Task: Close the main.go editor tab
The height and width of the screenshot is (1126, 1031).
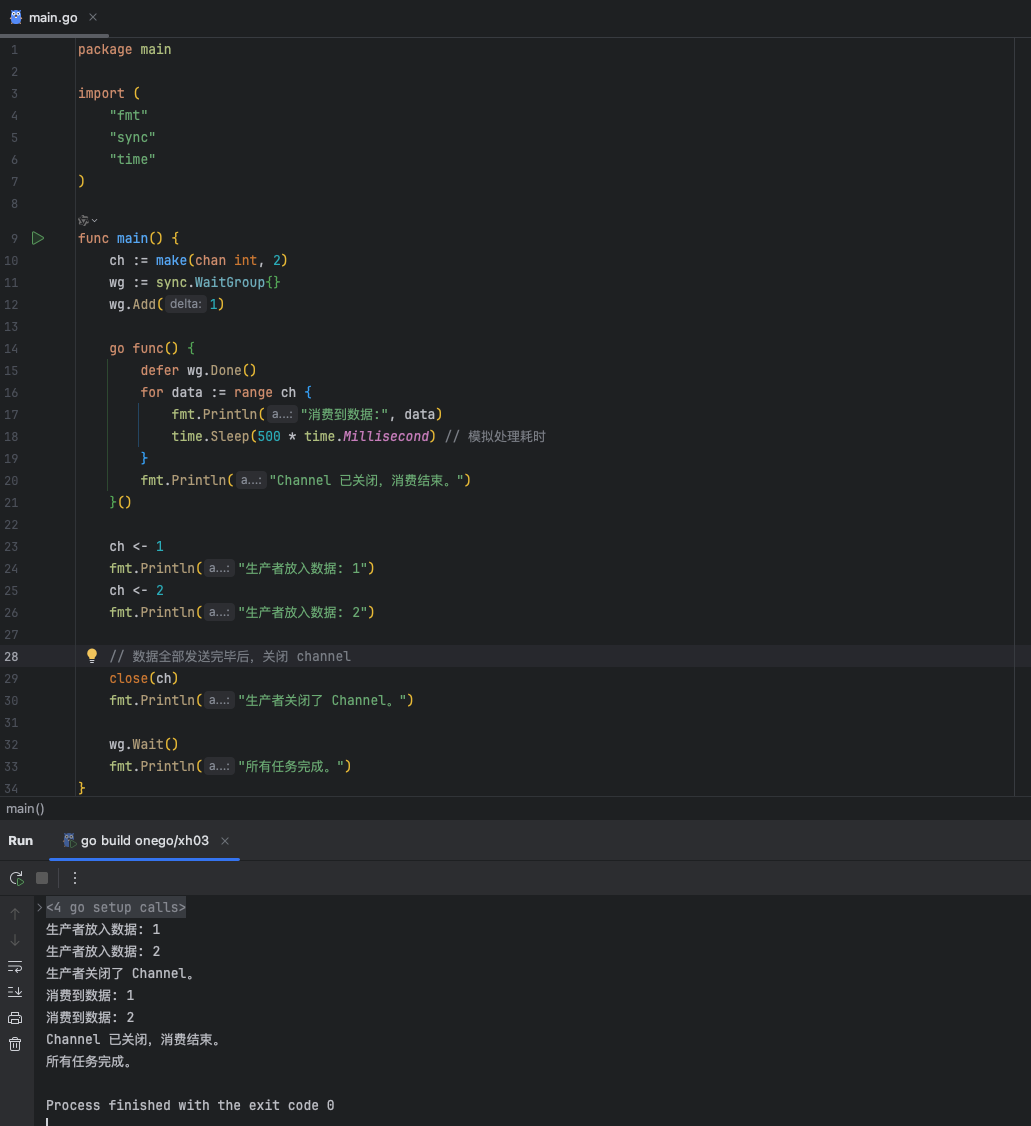Action: 93,17
